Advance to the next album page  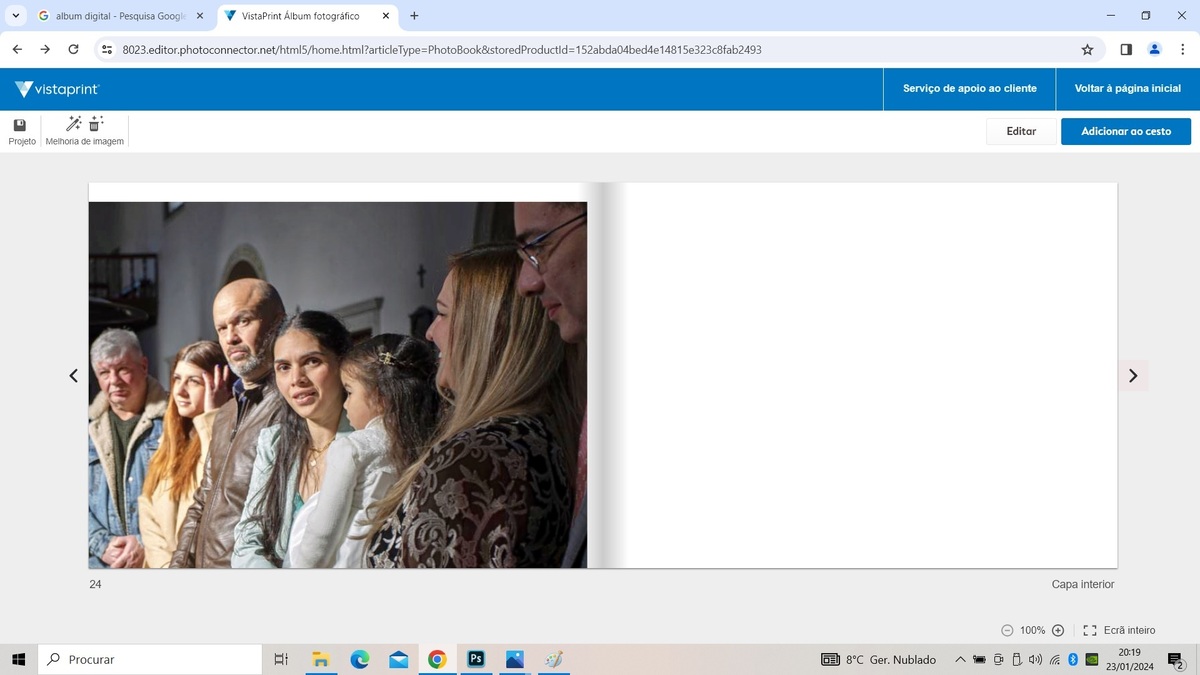pos(1133,376)
